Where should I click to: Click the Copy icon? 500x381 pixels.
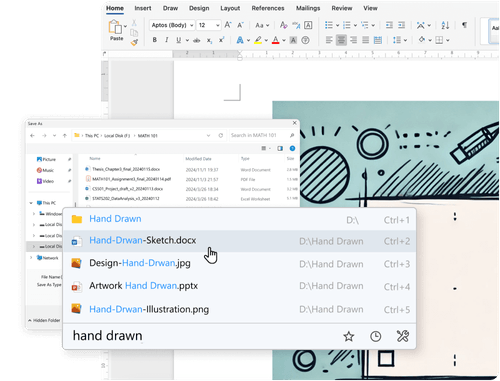point(134,33)
